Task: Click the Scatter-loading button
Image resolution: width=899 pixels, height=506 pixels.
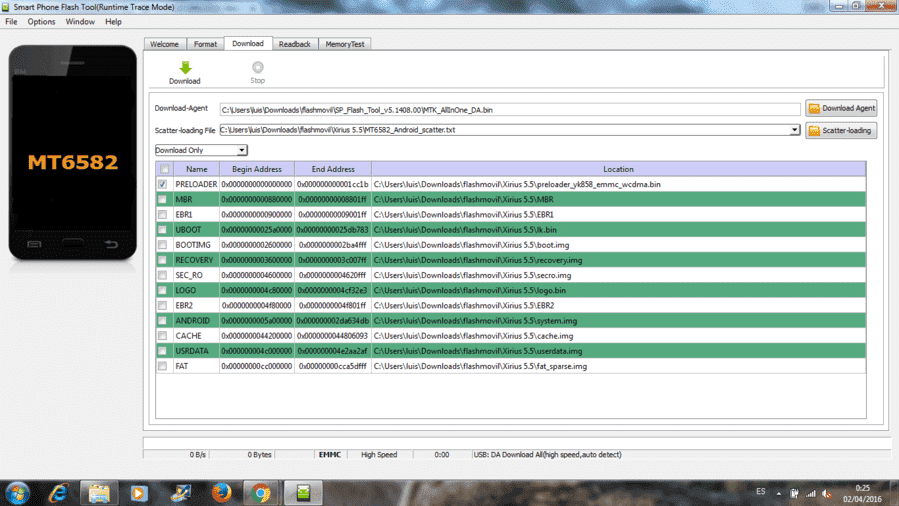Action: (x=841, y=131)
